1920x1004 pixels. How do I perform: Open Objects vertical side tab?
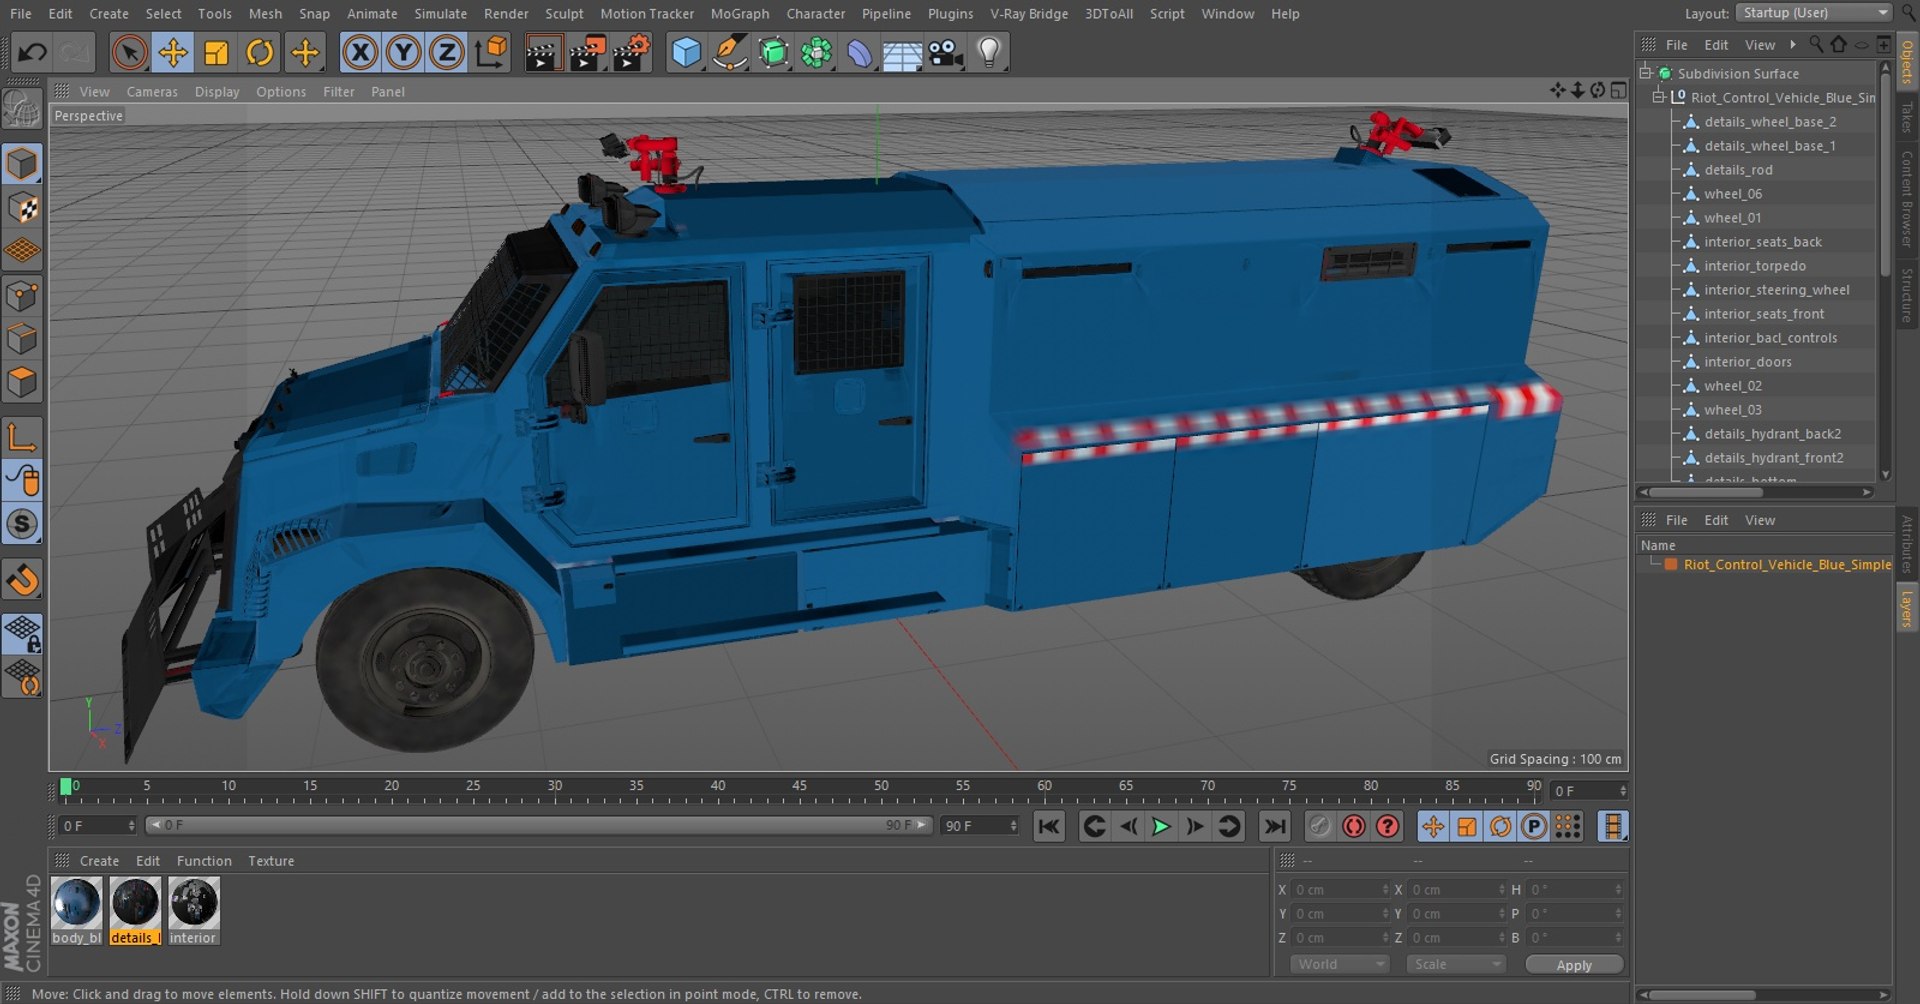point(1907,62)
